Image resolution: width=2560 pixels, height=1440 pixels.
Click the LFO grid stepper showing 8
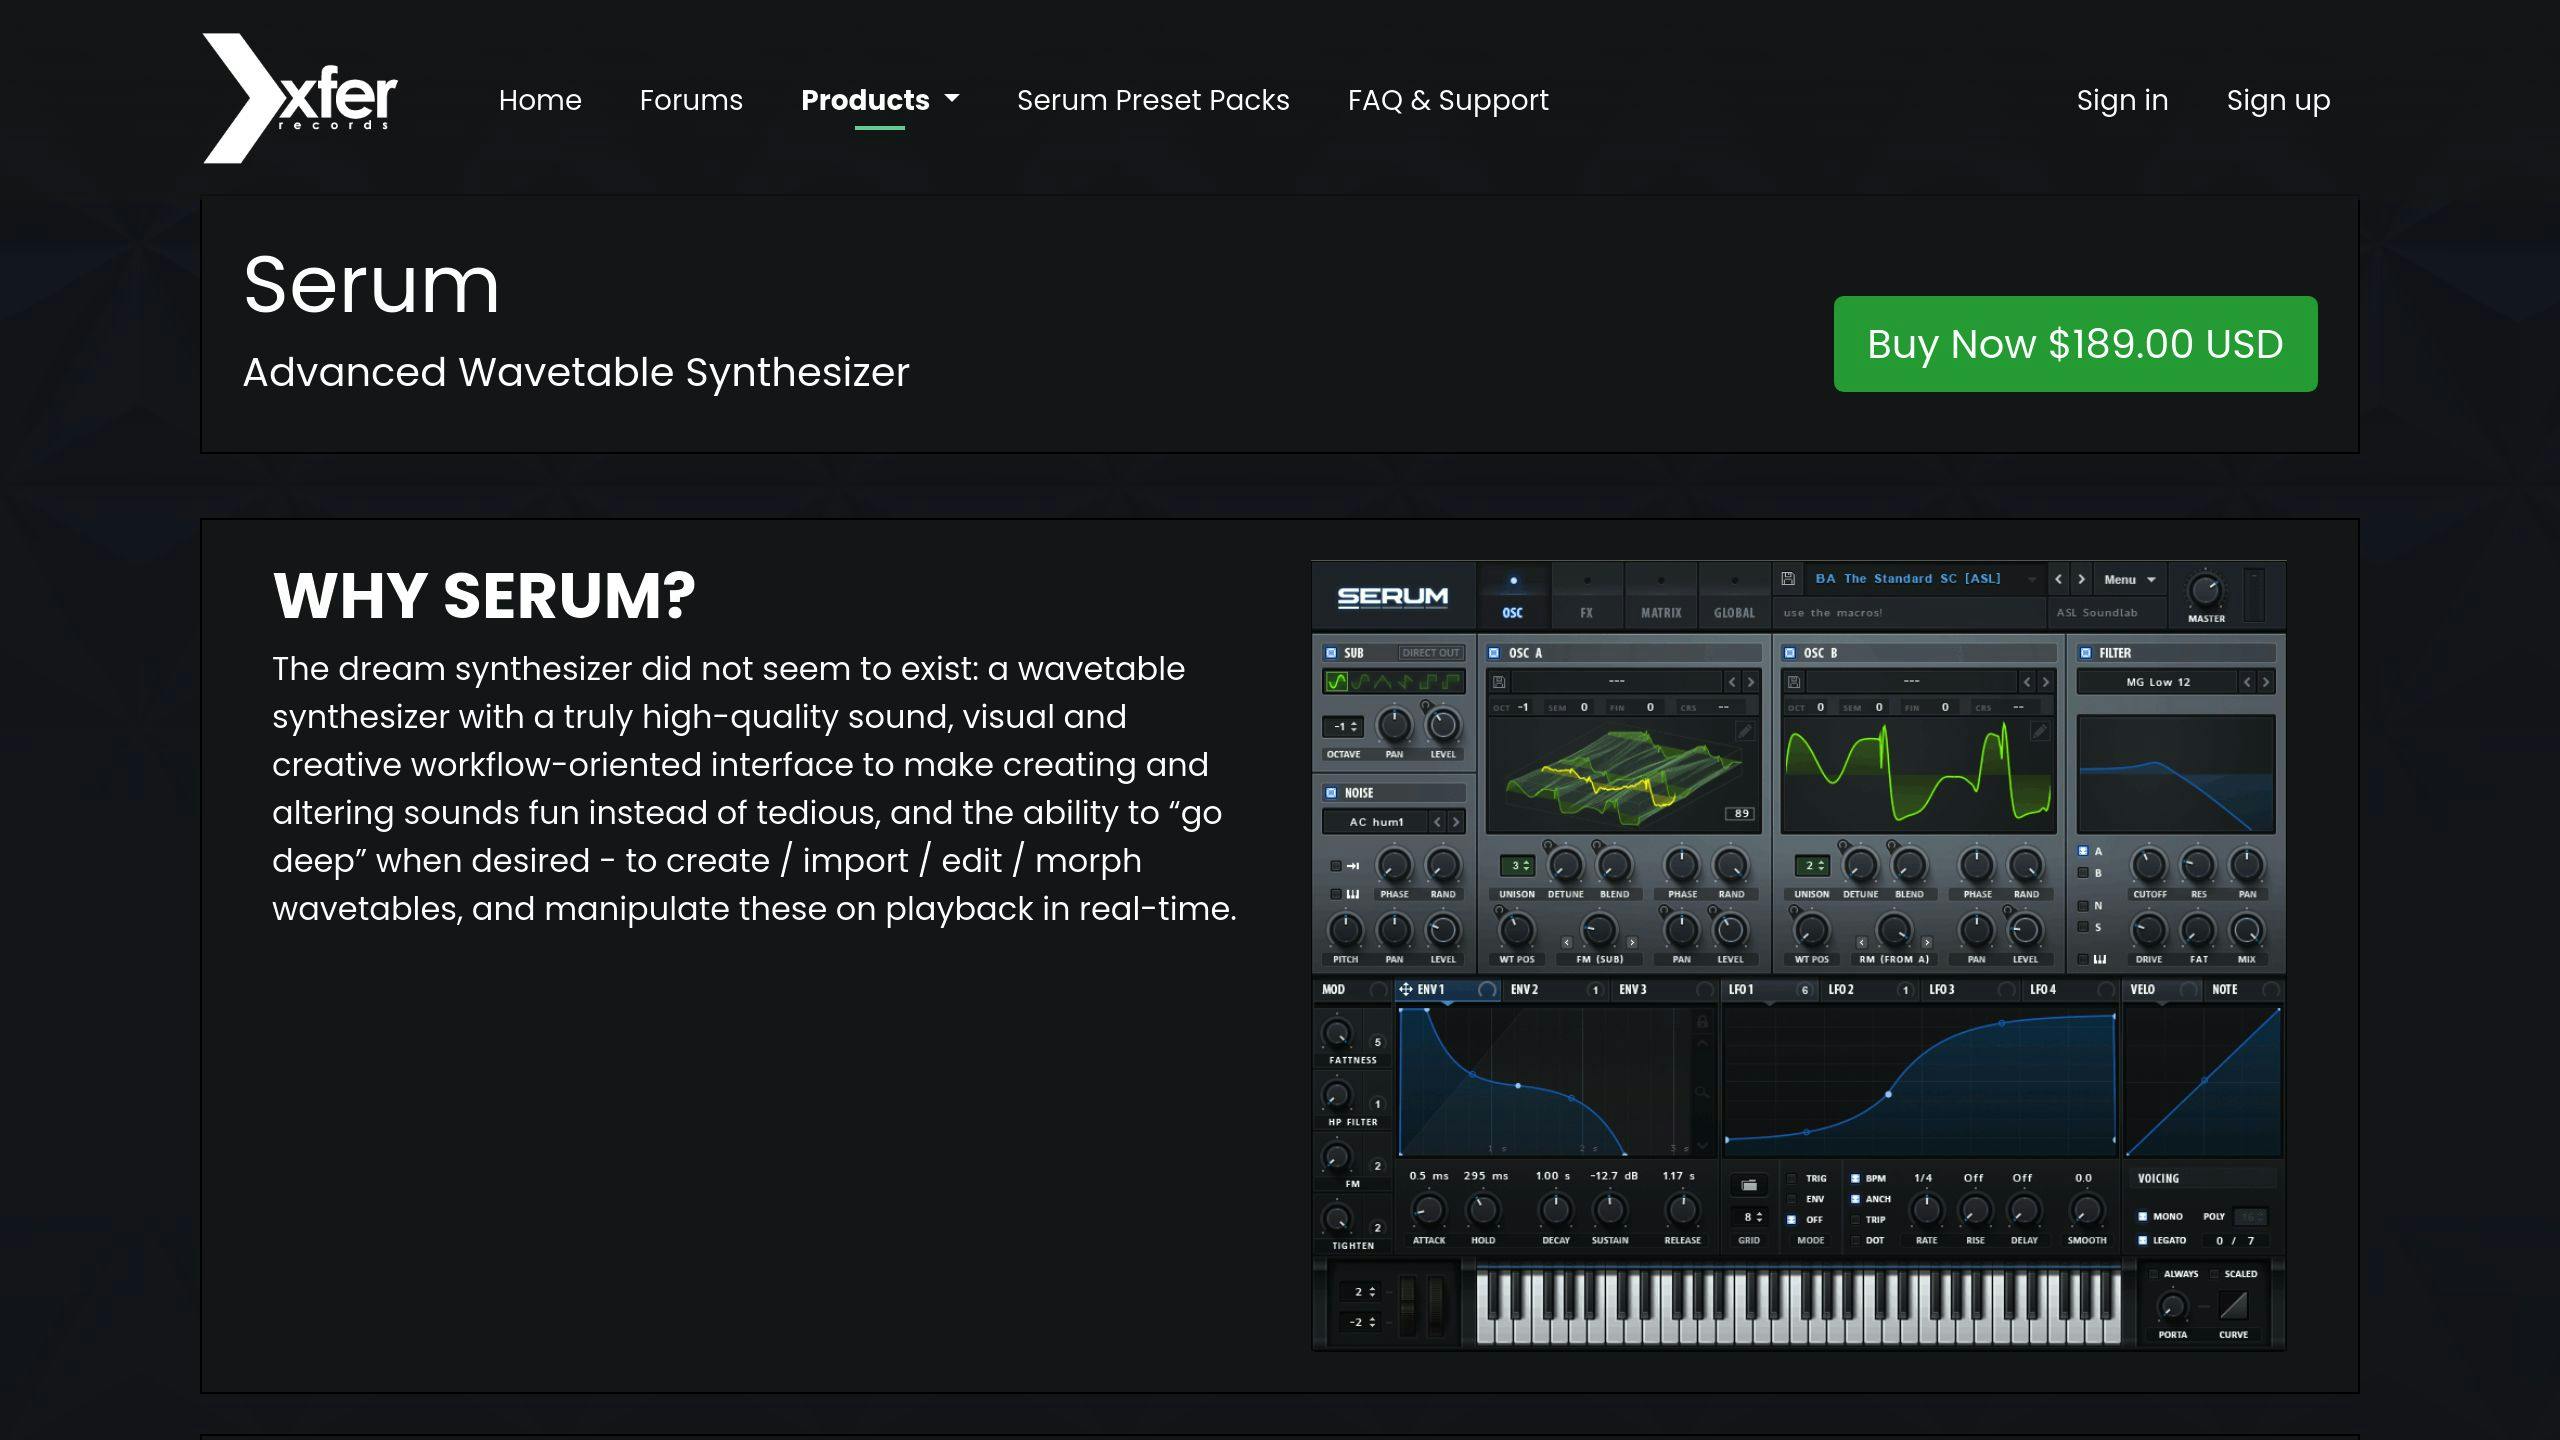coord(1750,1217)
